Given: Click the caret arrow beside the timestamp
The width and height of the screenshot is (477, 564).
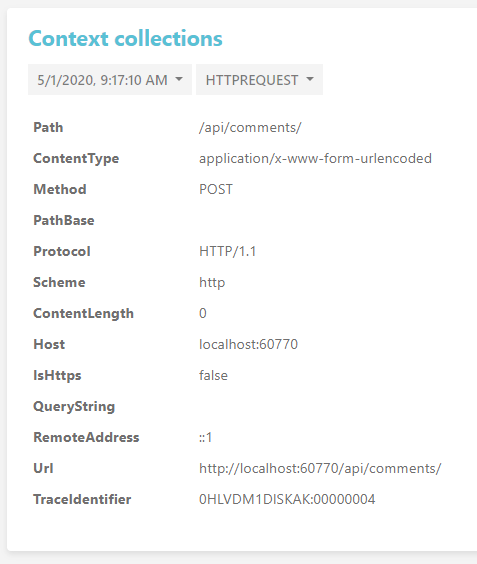Looking at the screenshot, I should point(179,79).
